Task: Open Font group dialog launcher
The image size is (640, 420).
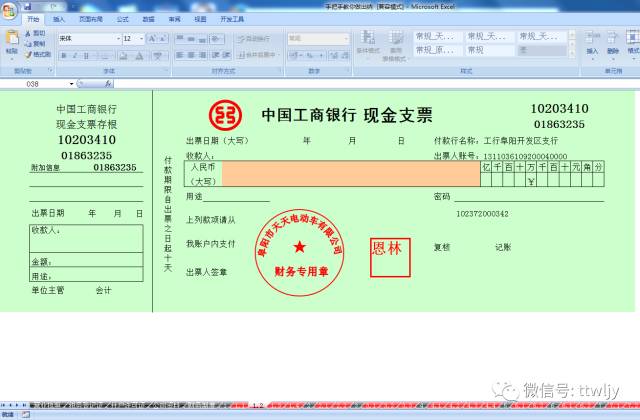Action: [167, 70]
